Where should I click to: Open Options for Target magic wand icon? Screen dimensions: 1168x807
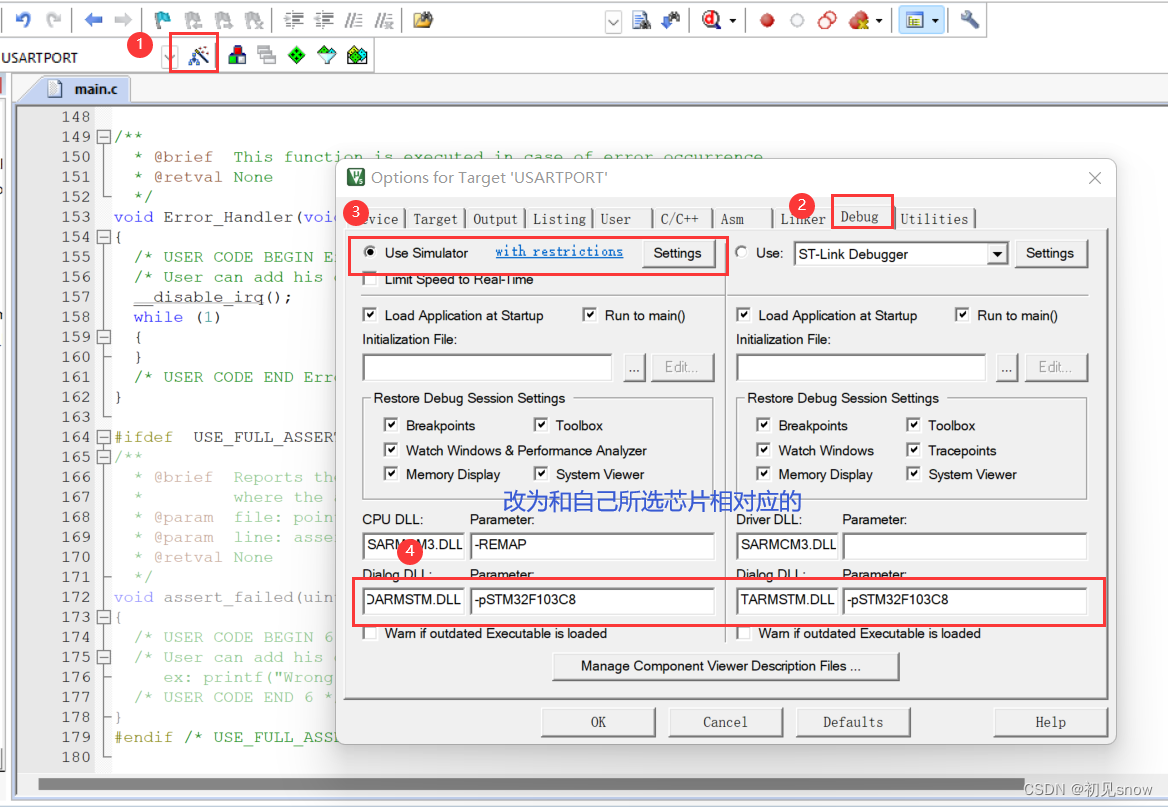point(198,55)
